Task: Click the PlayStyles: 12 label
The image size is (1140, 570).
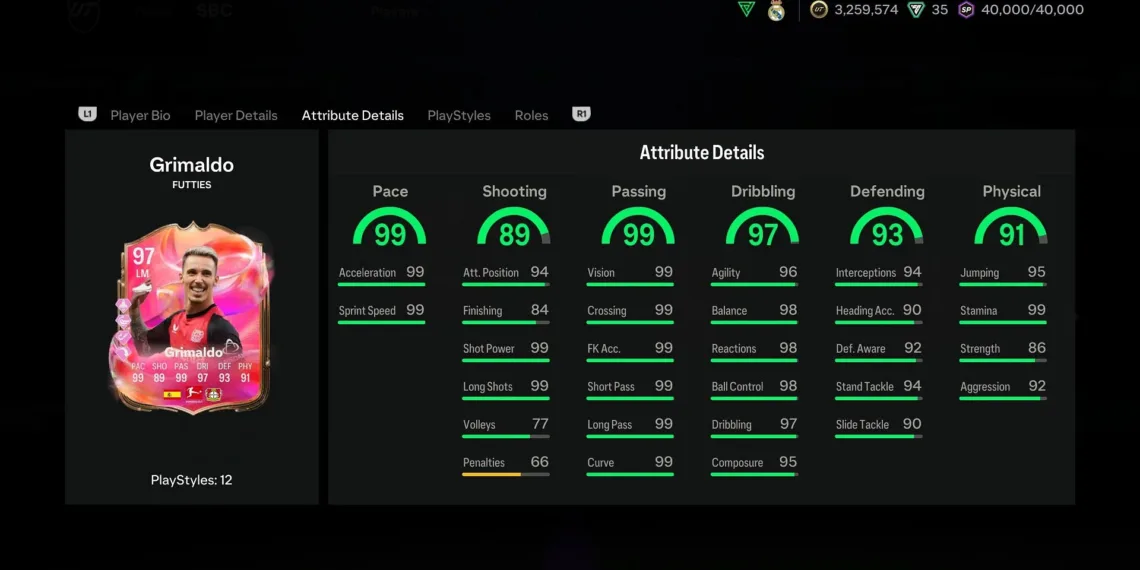Action: pyautogui.click(x=191, y=480)
